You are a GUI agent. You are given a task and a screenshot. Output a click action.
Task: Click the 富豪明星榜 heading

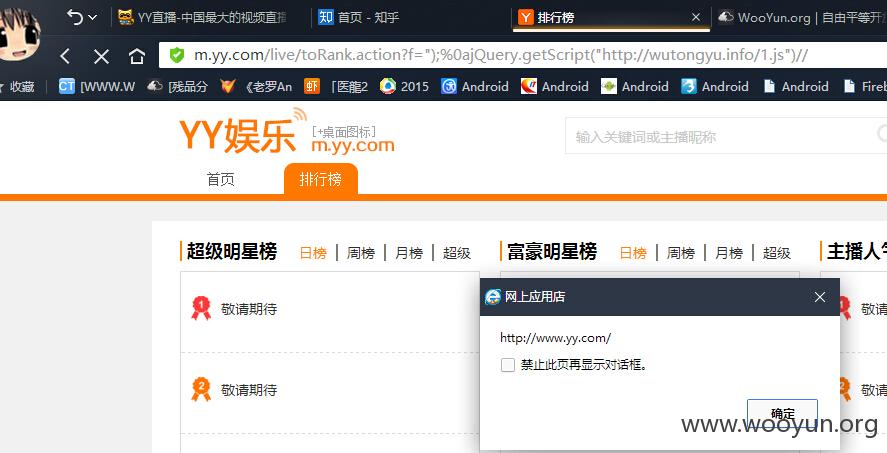click(552, 251)
